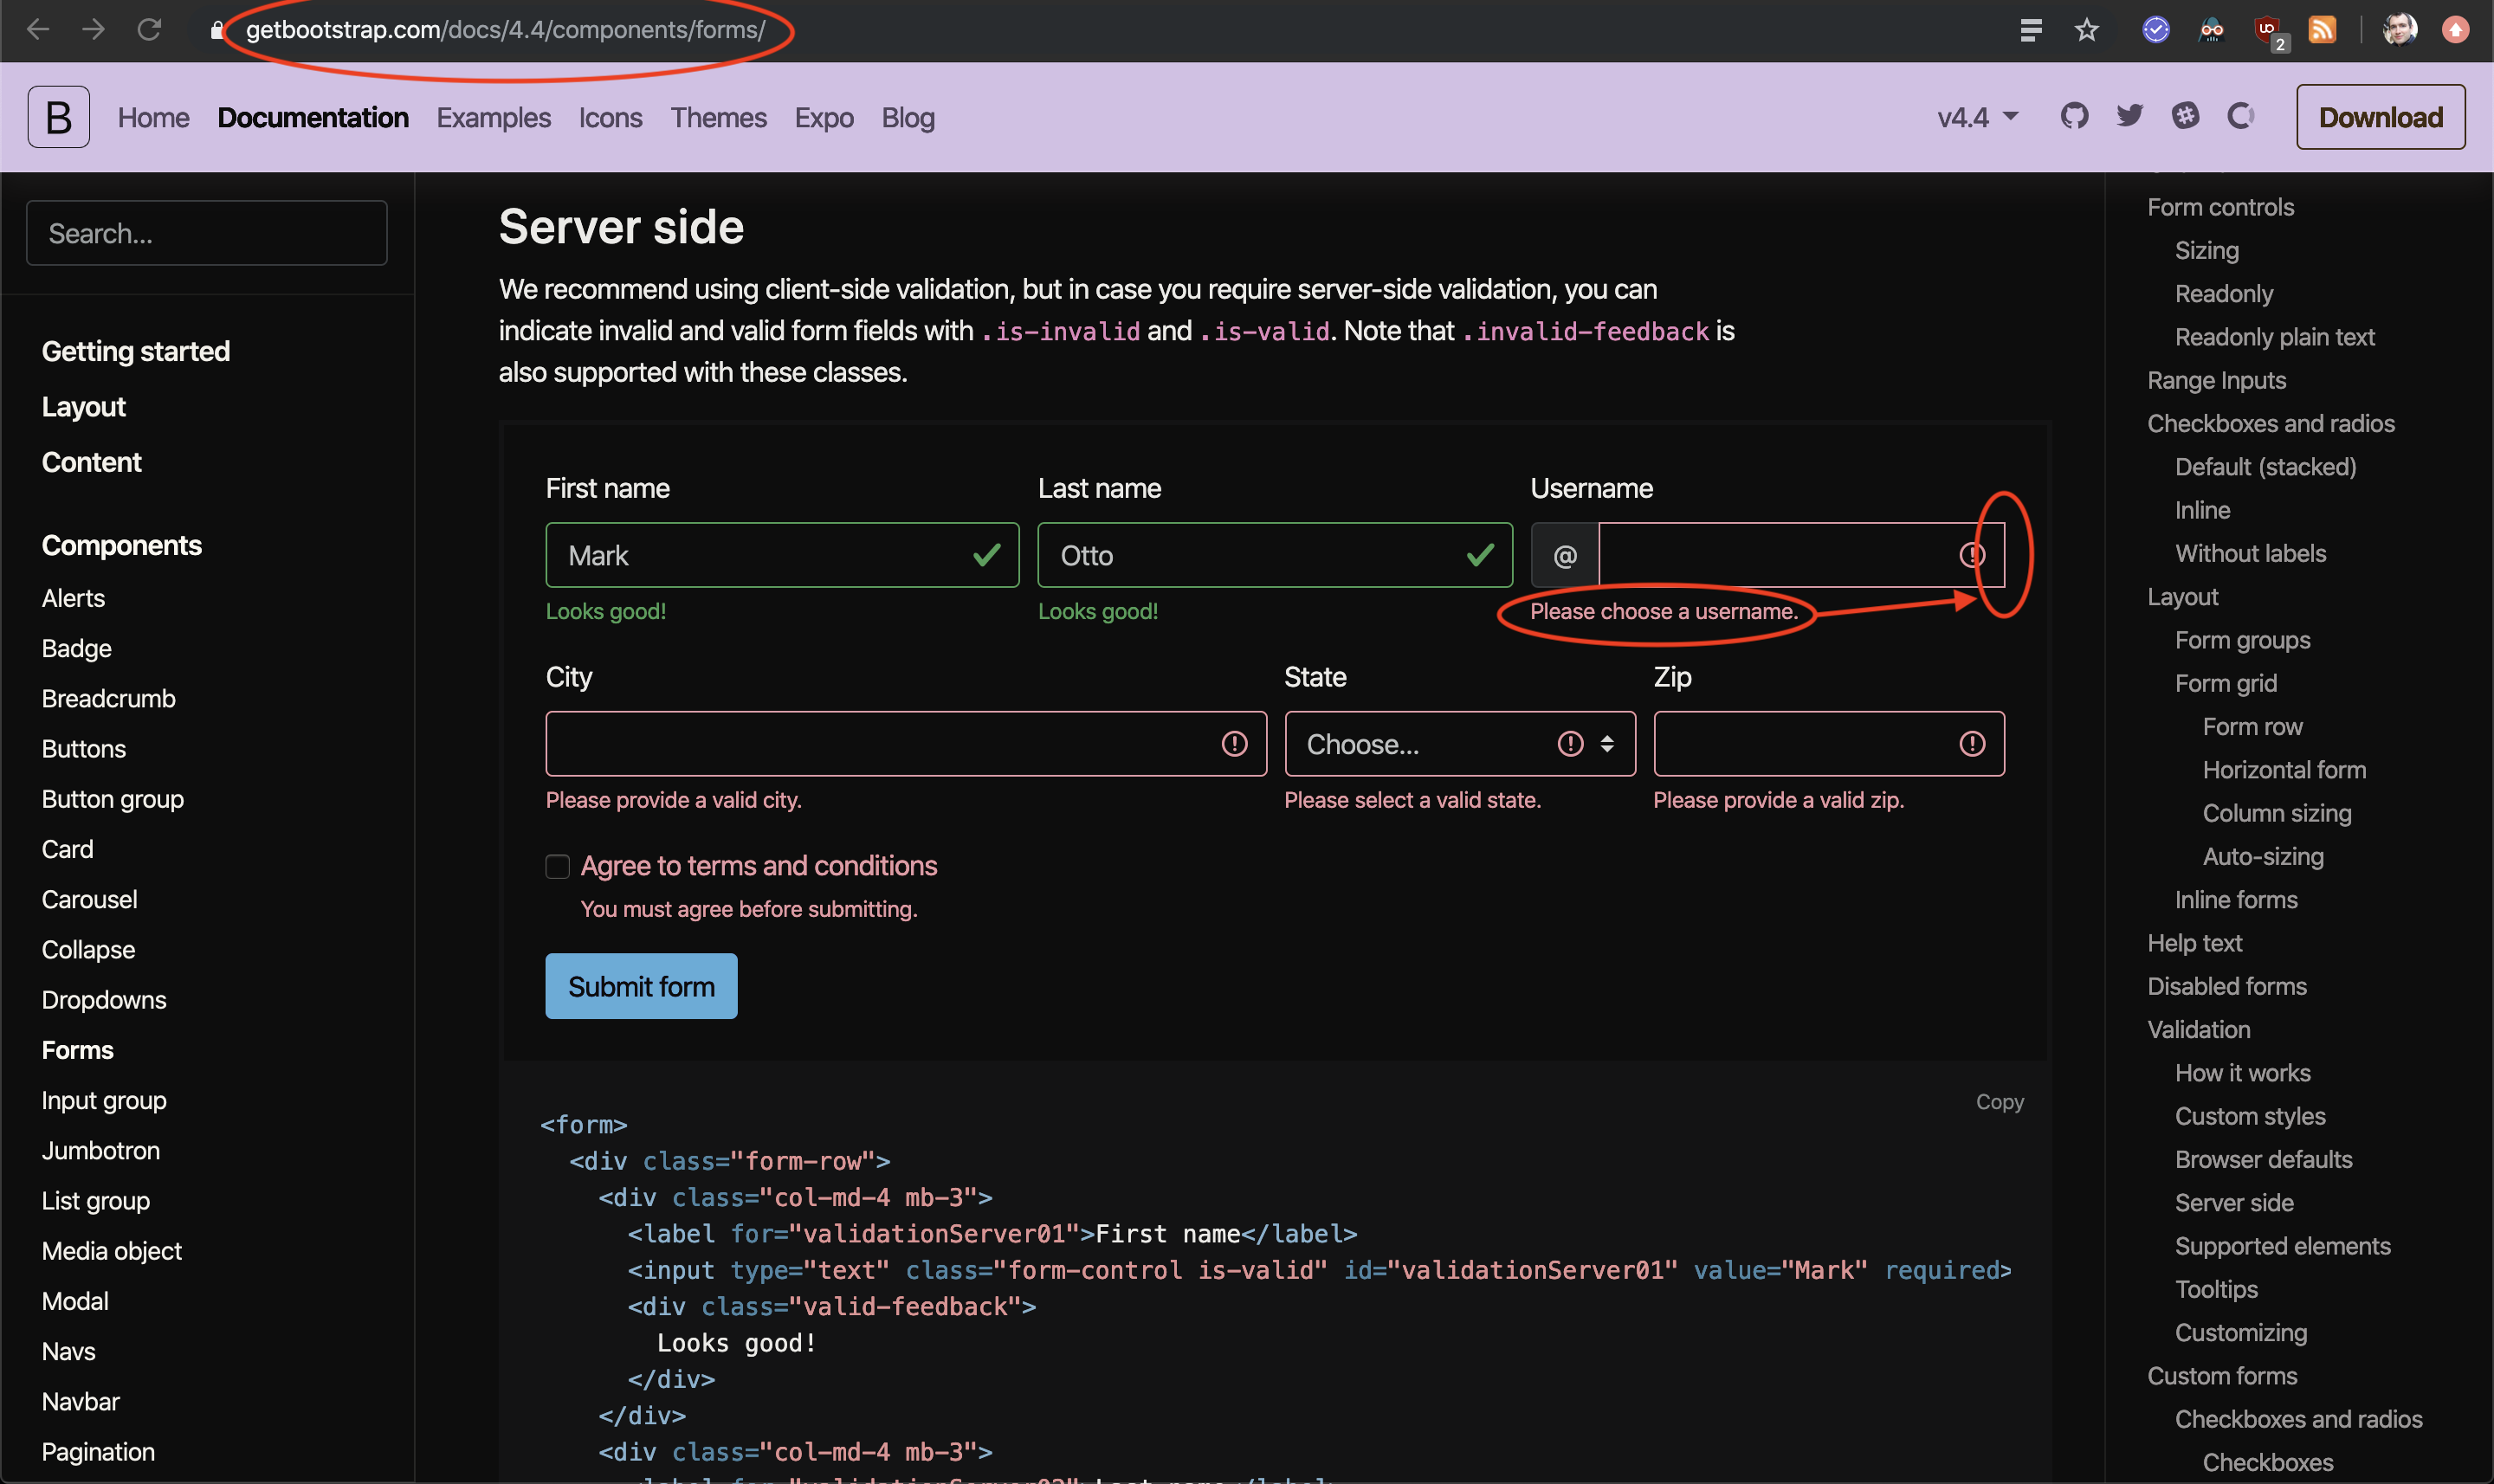Screen dimensions: 2494x1484
Task: Navigate back with the back arrow
Action: 38,30
